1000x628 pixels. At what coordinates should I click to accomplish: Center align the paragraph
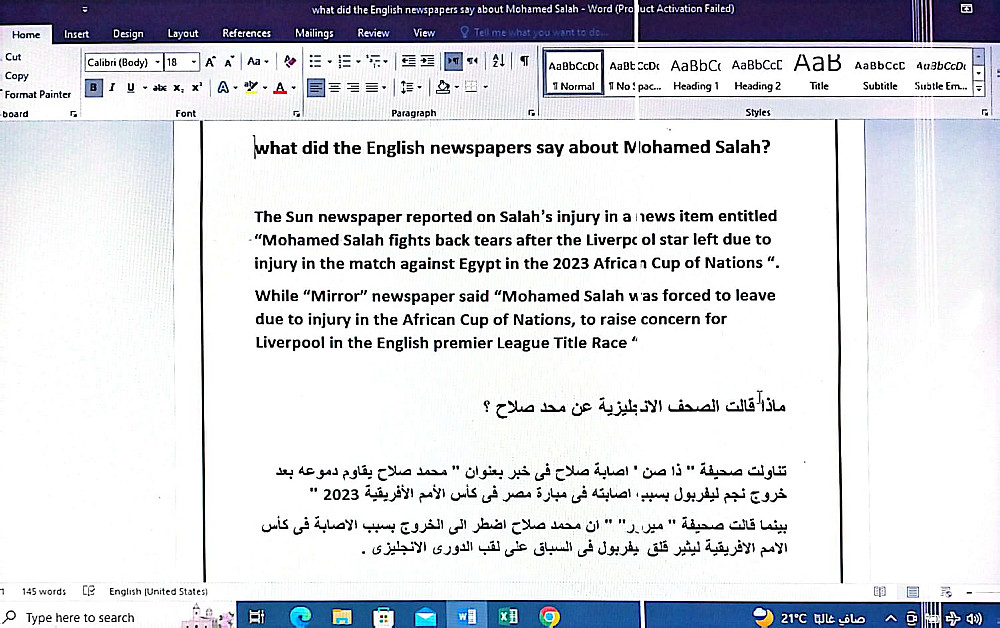334,87
